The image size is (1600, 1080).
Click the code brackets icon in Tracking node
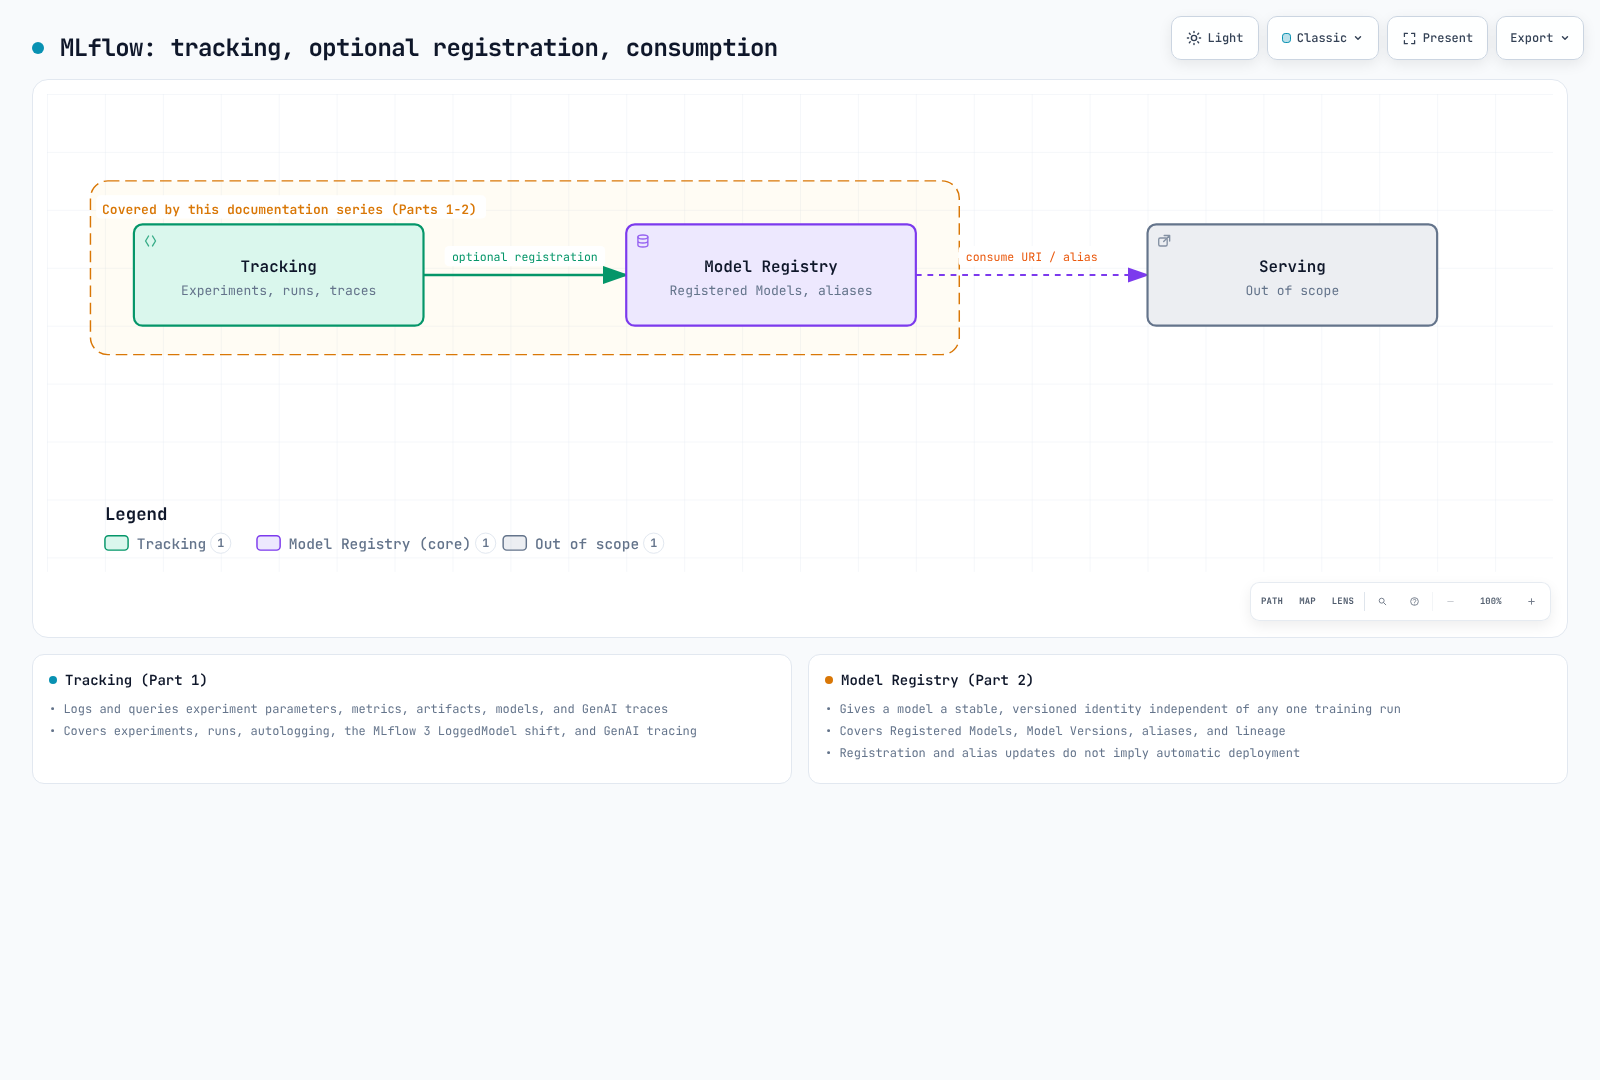click(151, 241)
